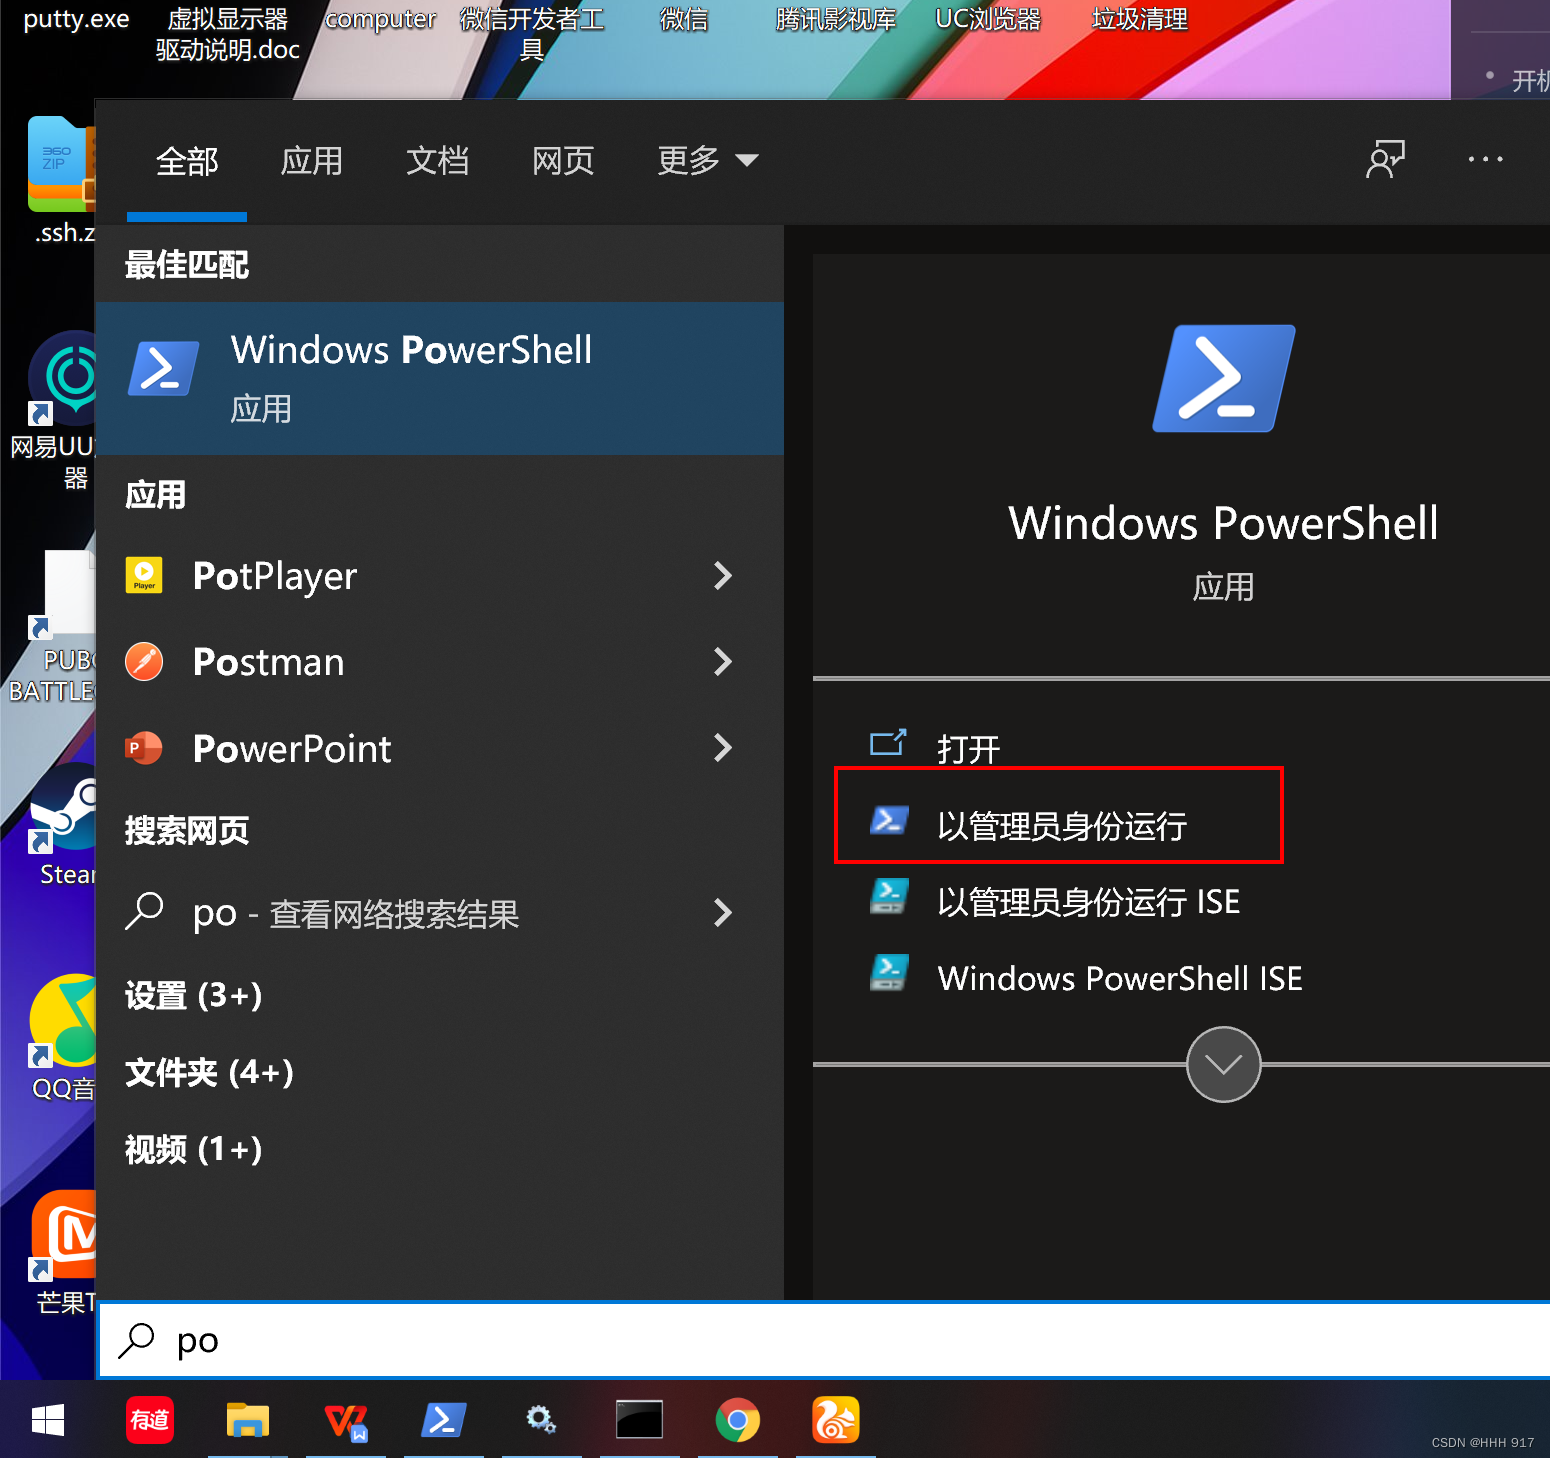
Task: Expand PowerPoint result with its chevron
Action: 723,748
